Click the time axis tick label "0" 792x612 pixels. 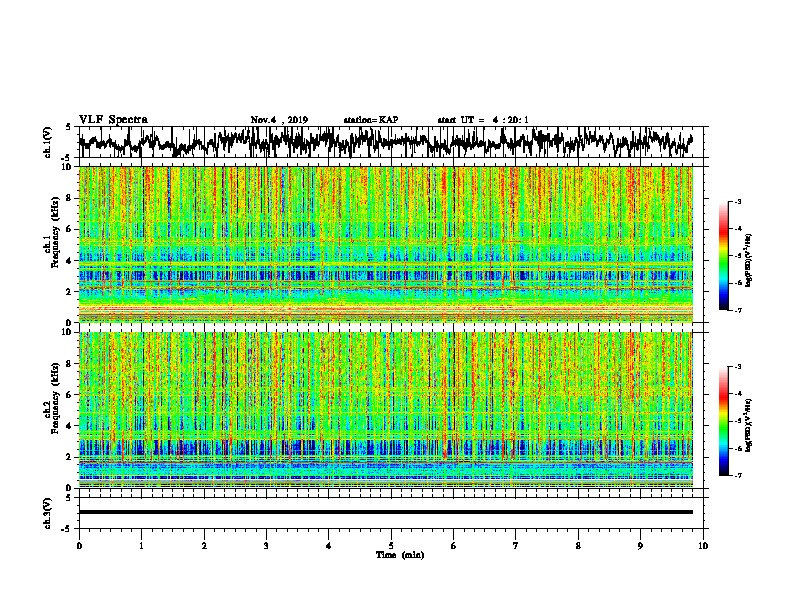[79, 546]
